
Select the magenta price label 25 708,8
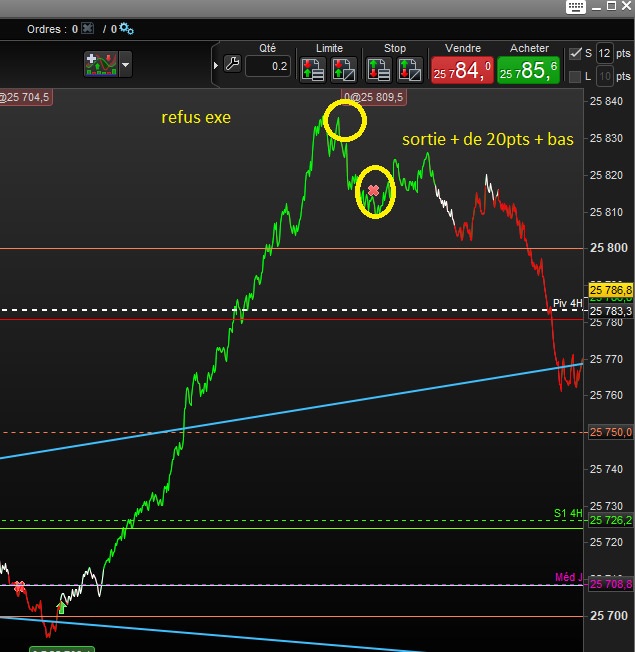pyautogui.click(x=611, y=584)
